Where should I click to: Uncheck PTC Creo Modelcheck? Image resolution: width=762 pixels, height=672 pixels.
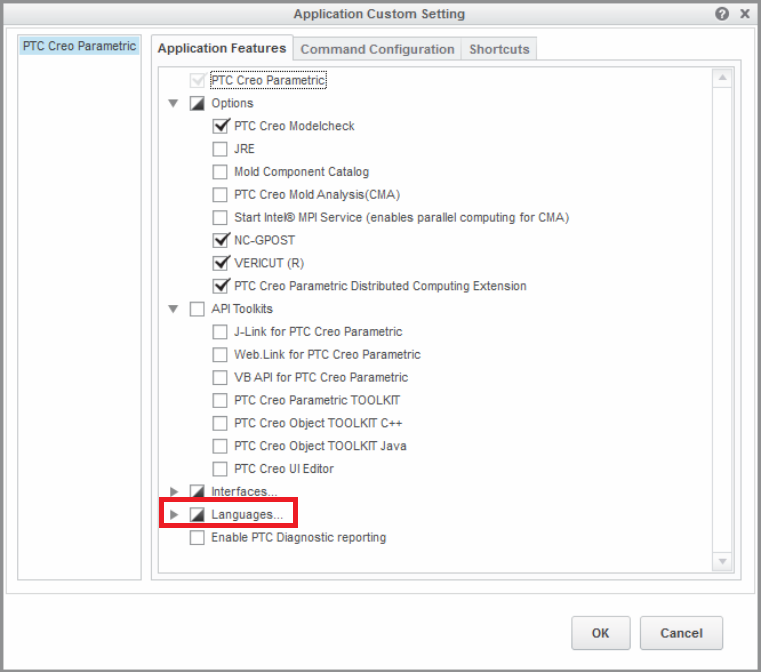click(220, 126)
